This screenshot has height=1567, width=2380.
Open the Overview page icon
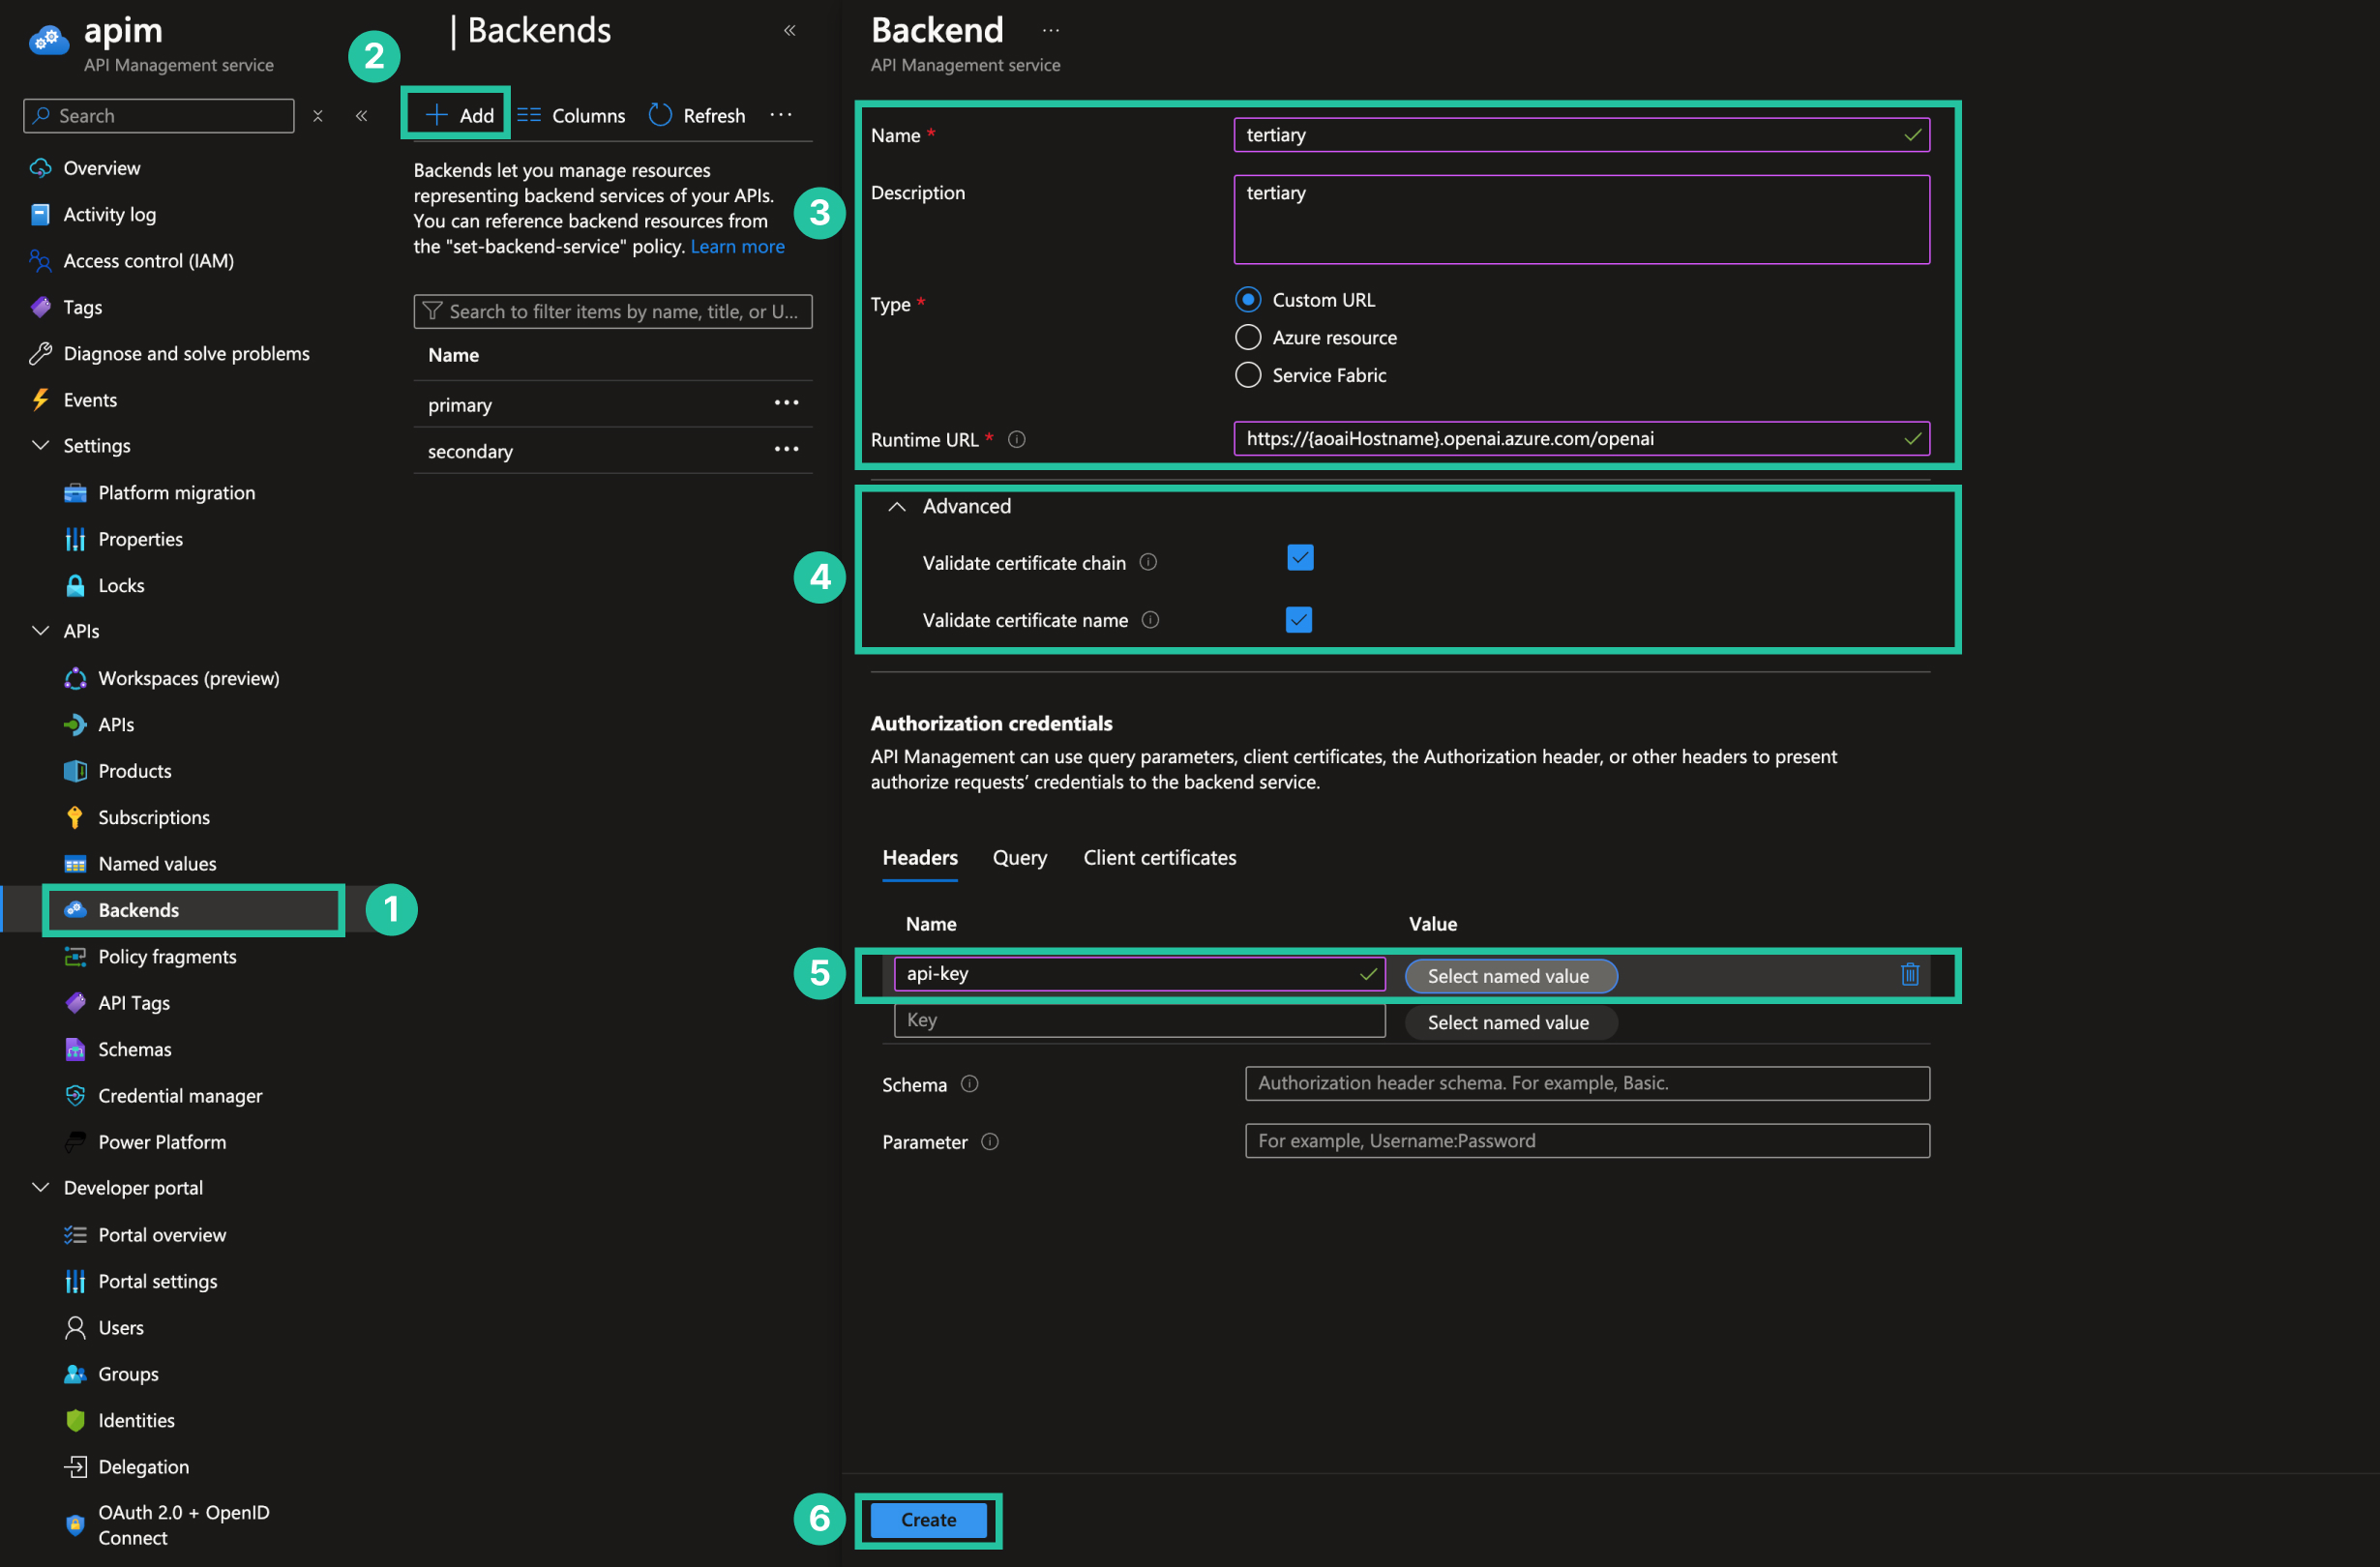click(x=40, y=168)
